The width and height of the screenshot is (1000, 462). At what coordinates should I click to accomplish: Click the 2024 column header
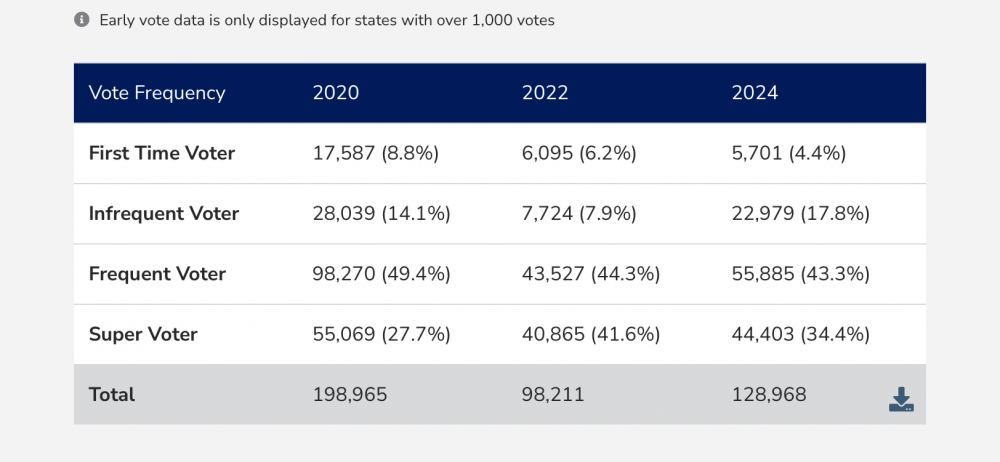pos(755,93)
